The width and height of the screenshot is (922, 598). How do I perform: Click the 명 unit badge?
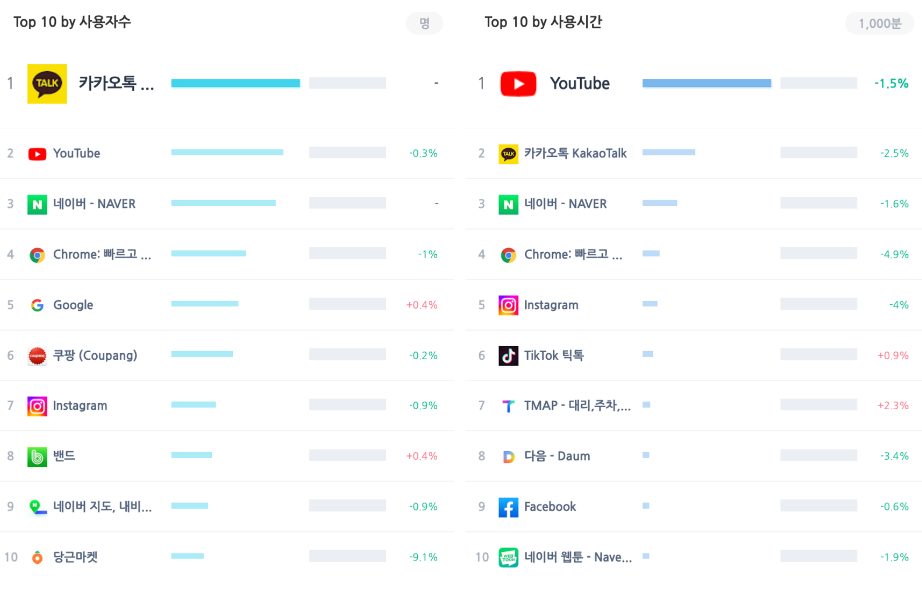point(424,24)
